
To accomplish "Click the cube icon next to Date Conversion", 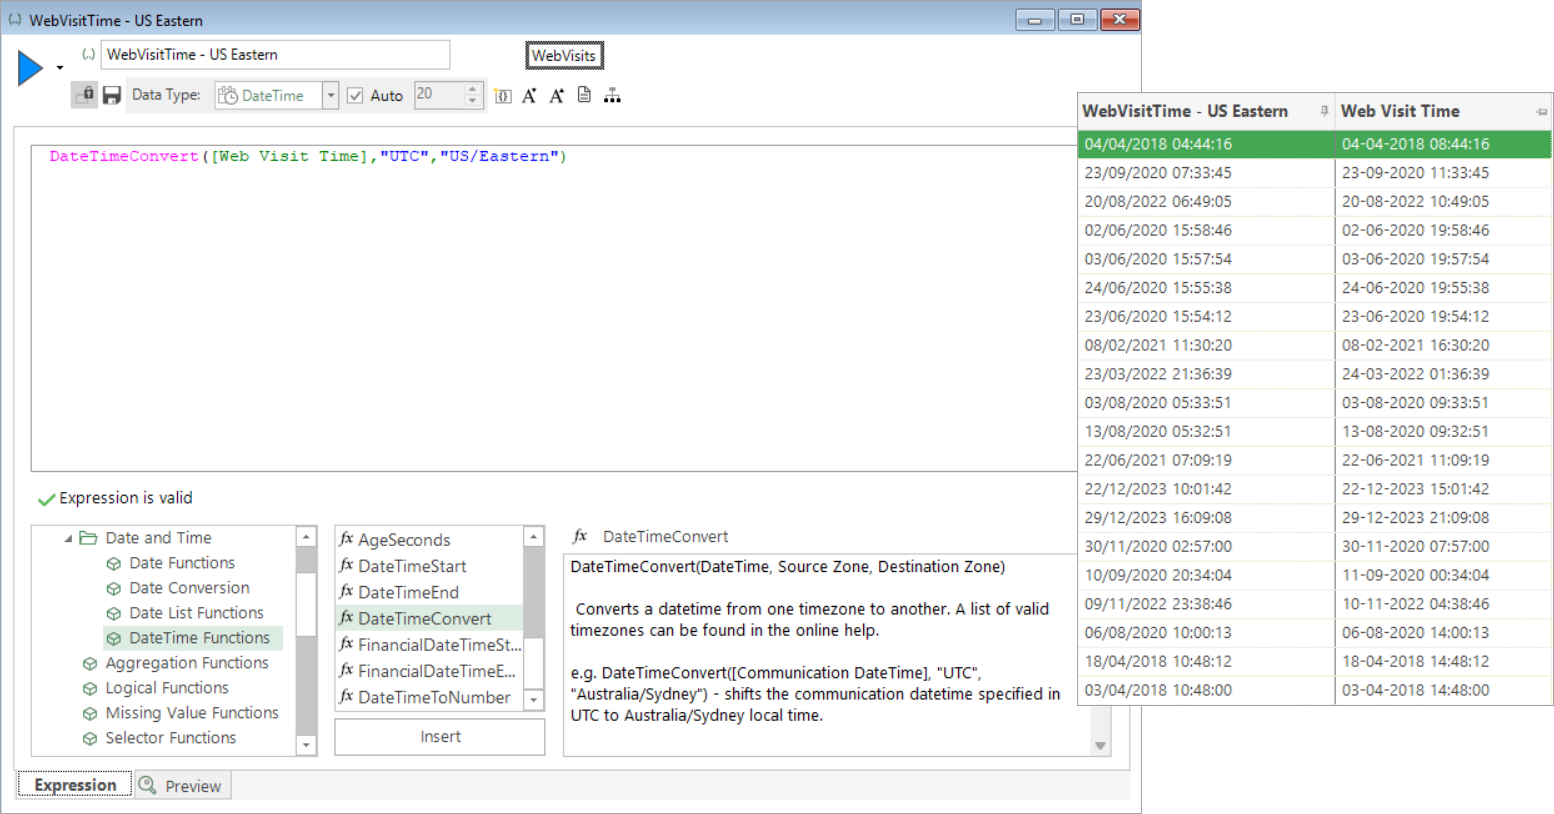I will [114, 589].
